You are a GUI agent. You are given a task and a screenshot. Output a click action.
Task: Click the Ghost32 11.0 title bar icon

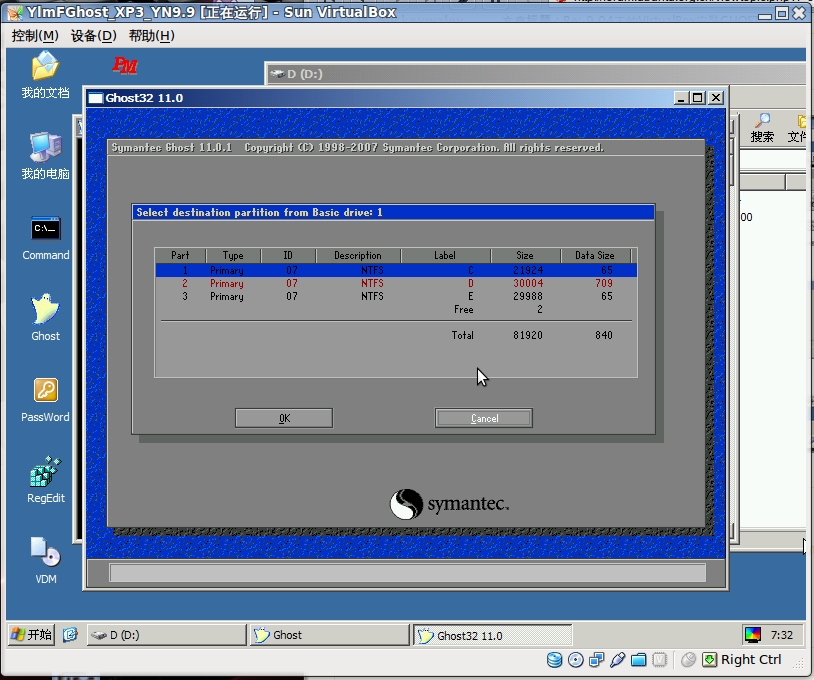[x=96, y=98]
